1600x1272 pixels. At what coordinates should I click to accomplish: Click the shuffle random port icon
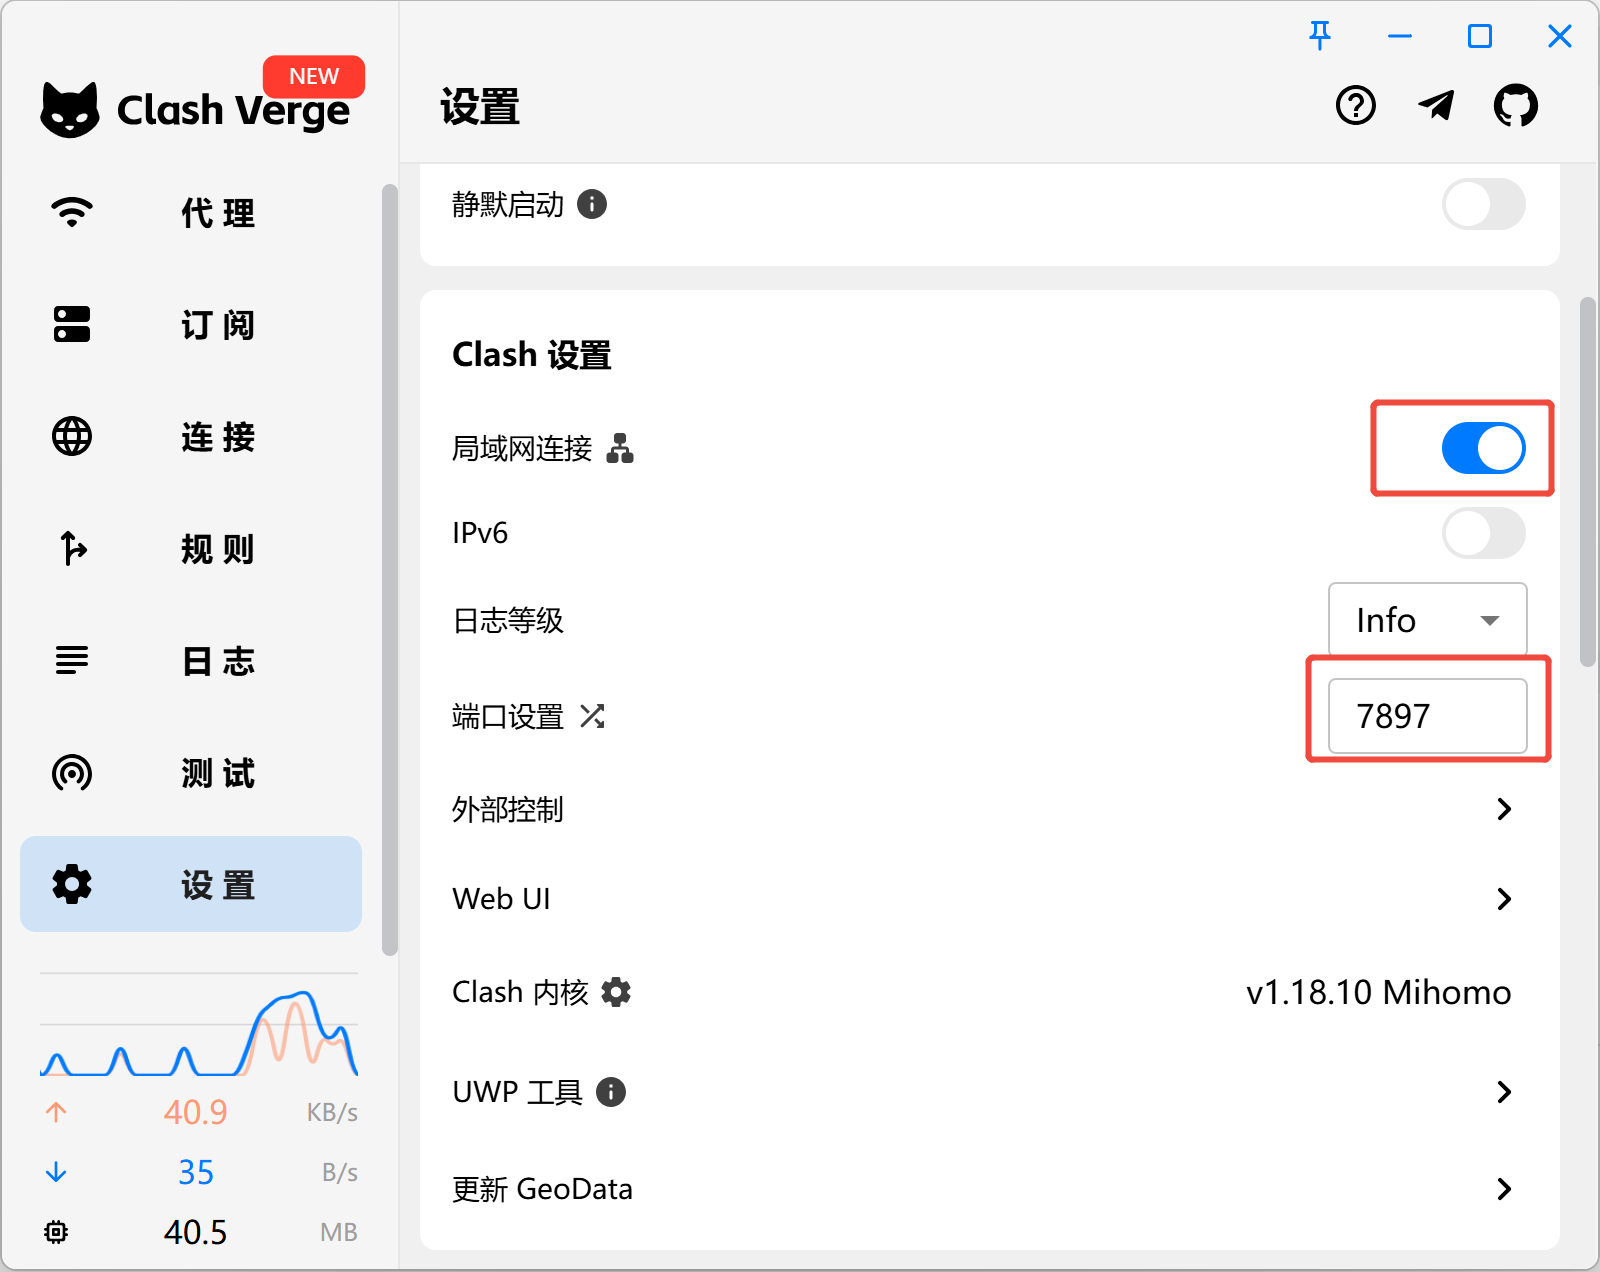592,716
